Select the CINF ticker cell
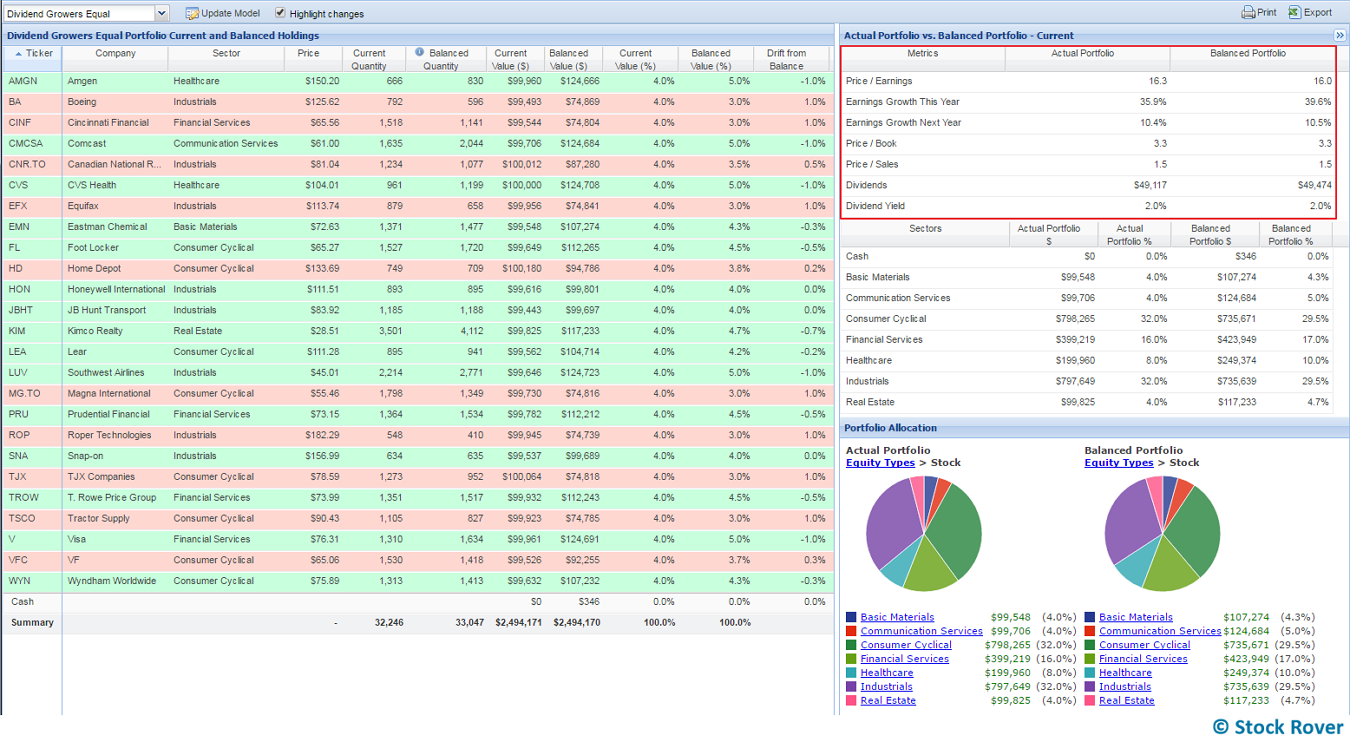The height and width of the screenshot is (742, 1350). (32, 123)
